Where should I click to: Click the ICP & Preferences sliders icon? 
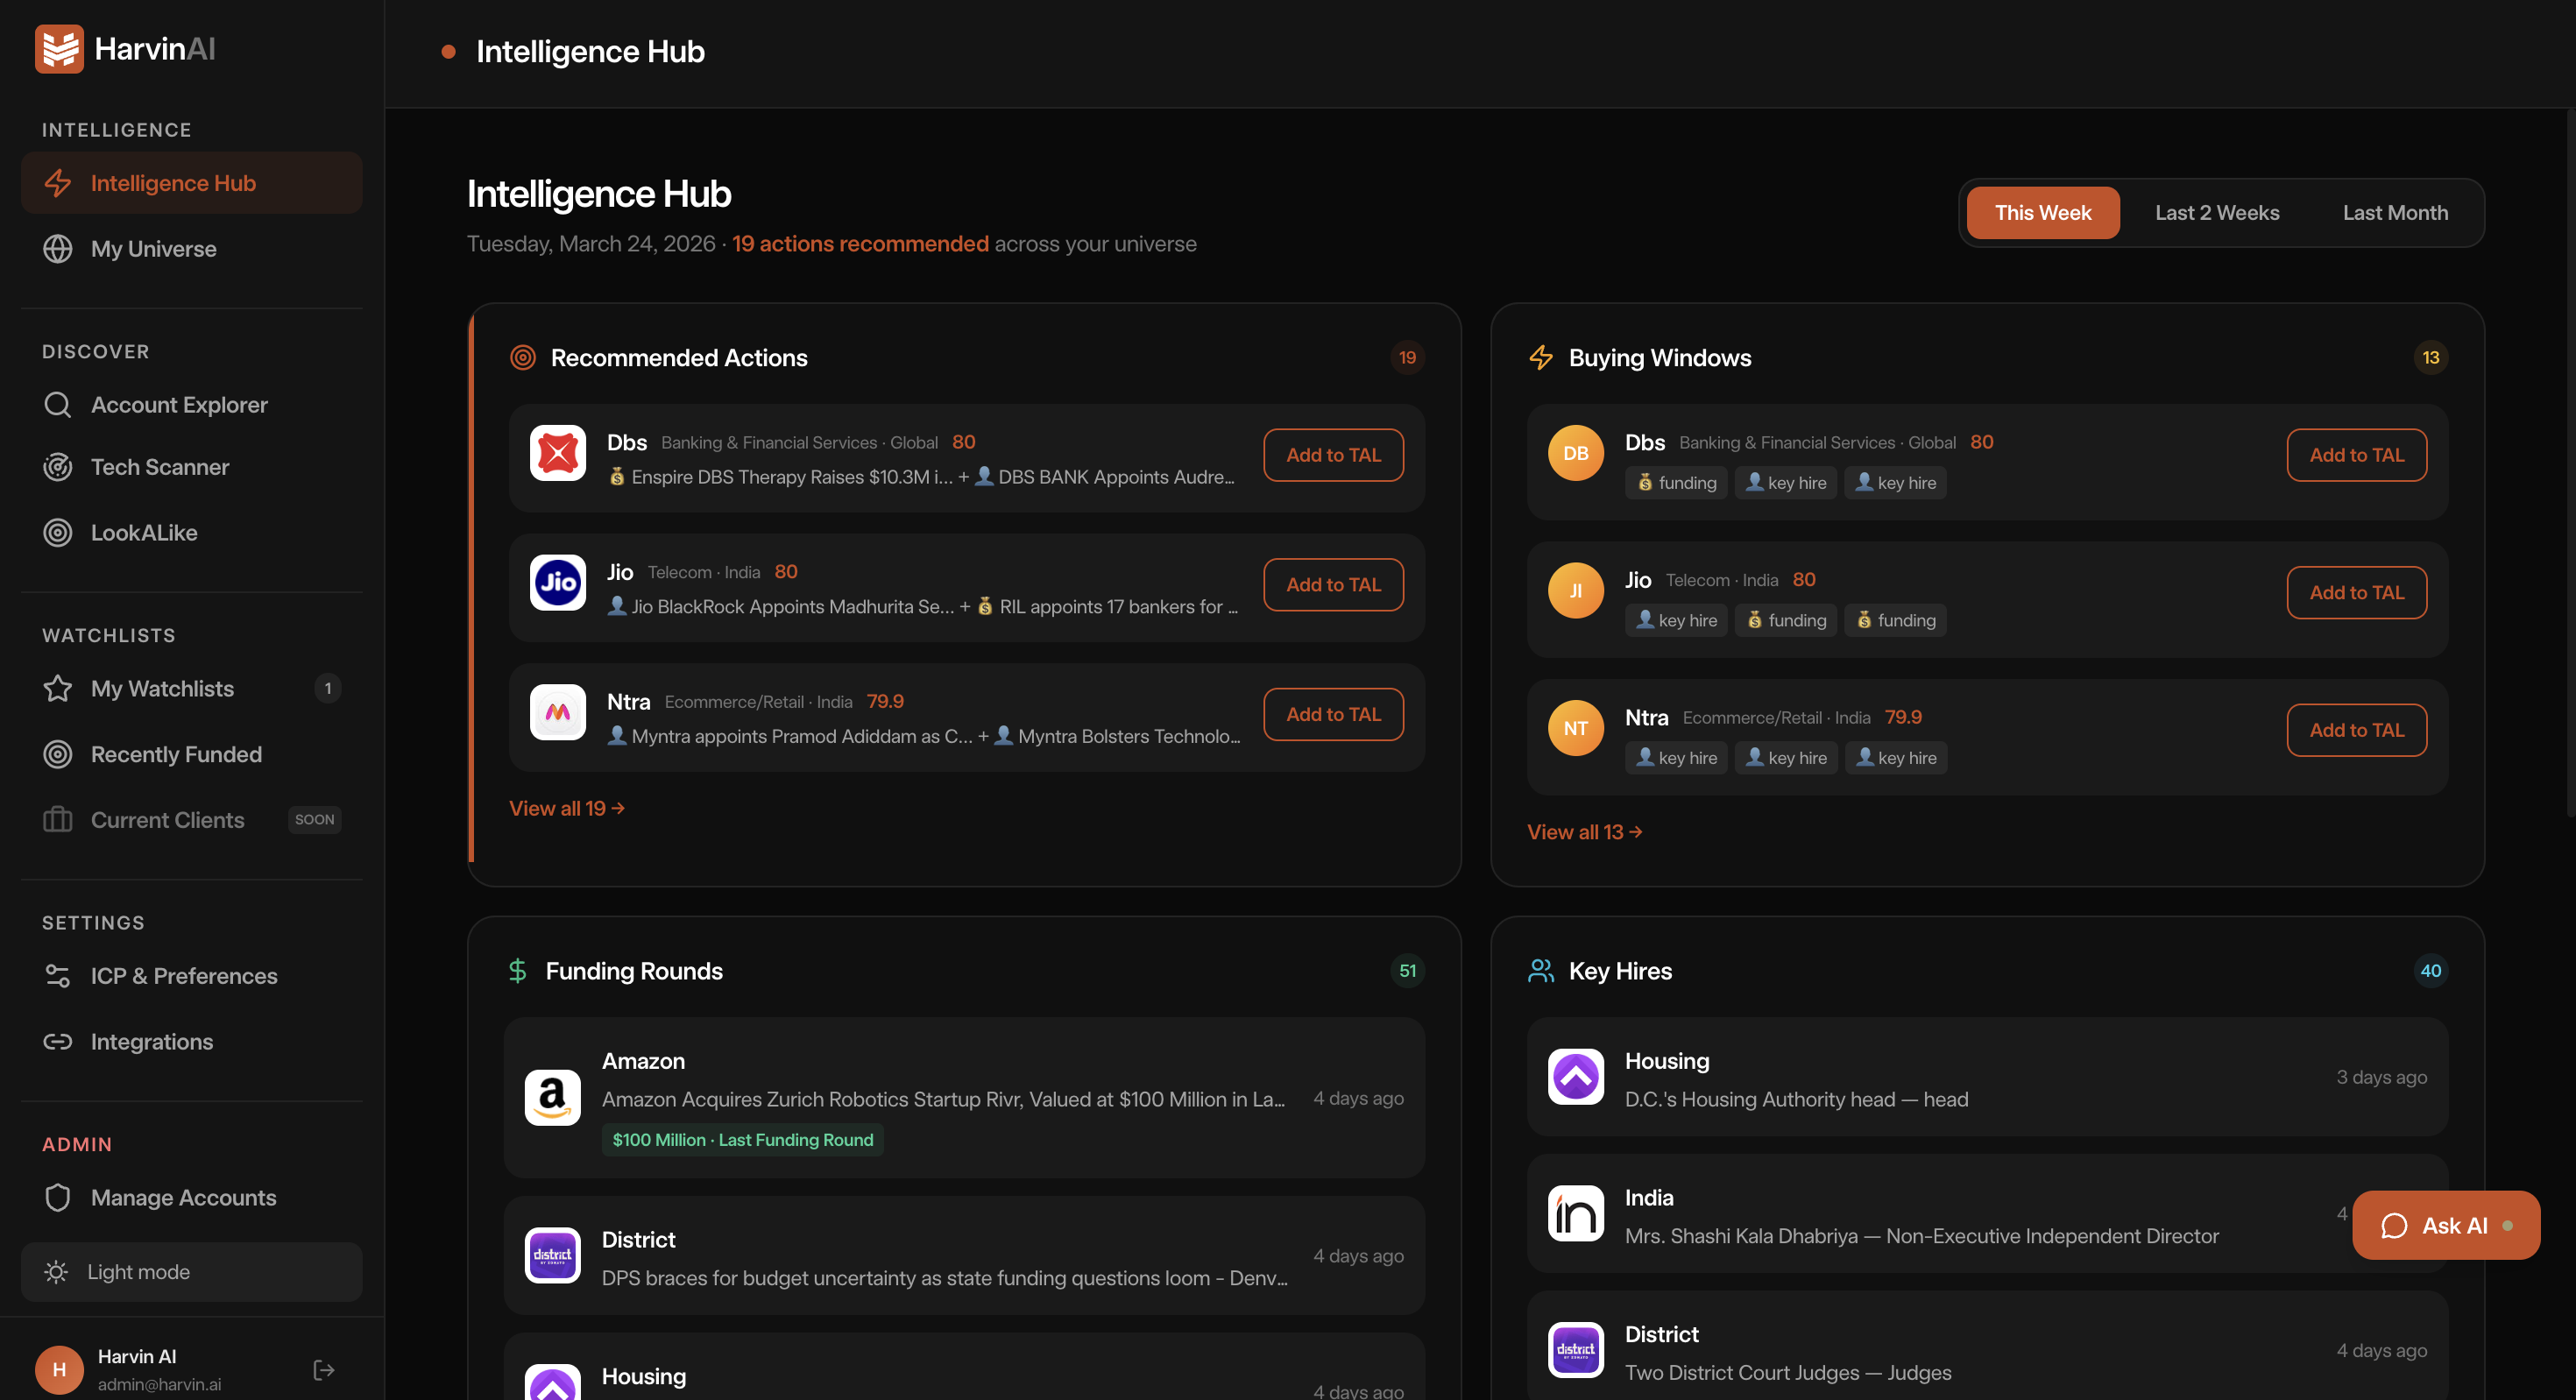tap(58, 976)
